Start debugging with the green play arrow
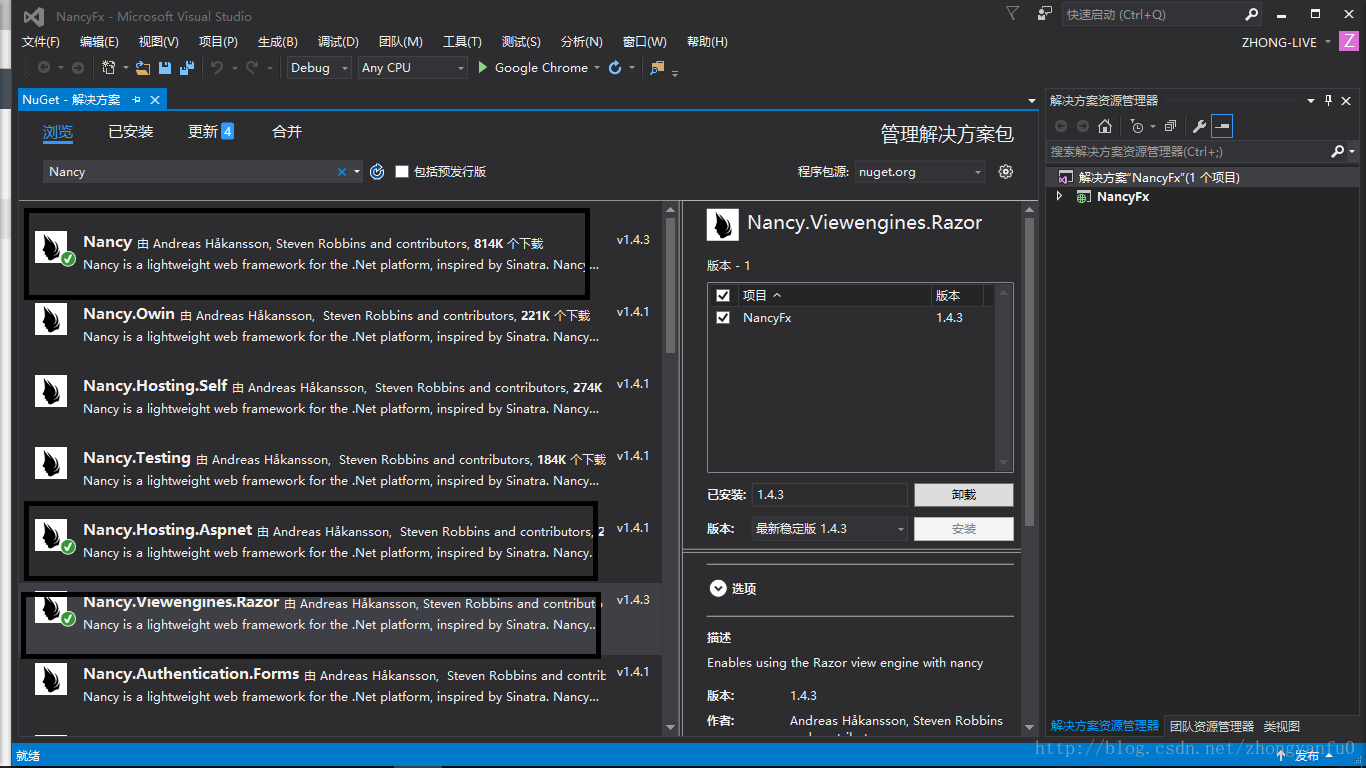This screenshot has width=1366, height=768. [x=483, y=68]
